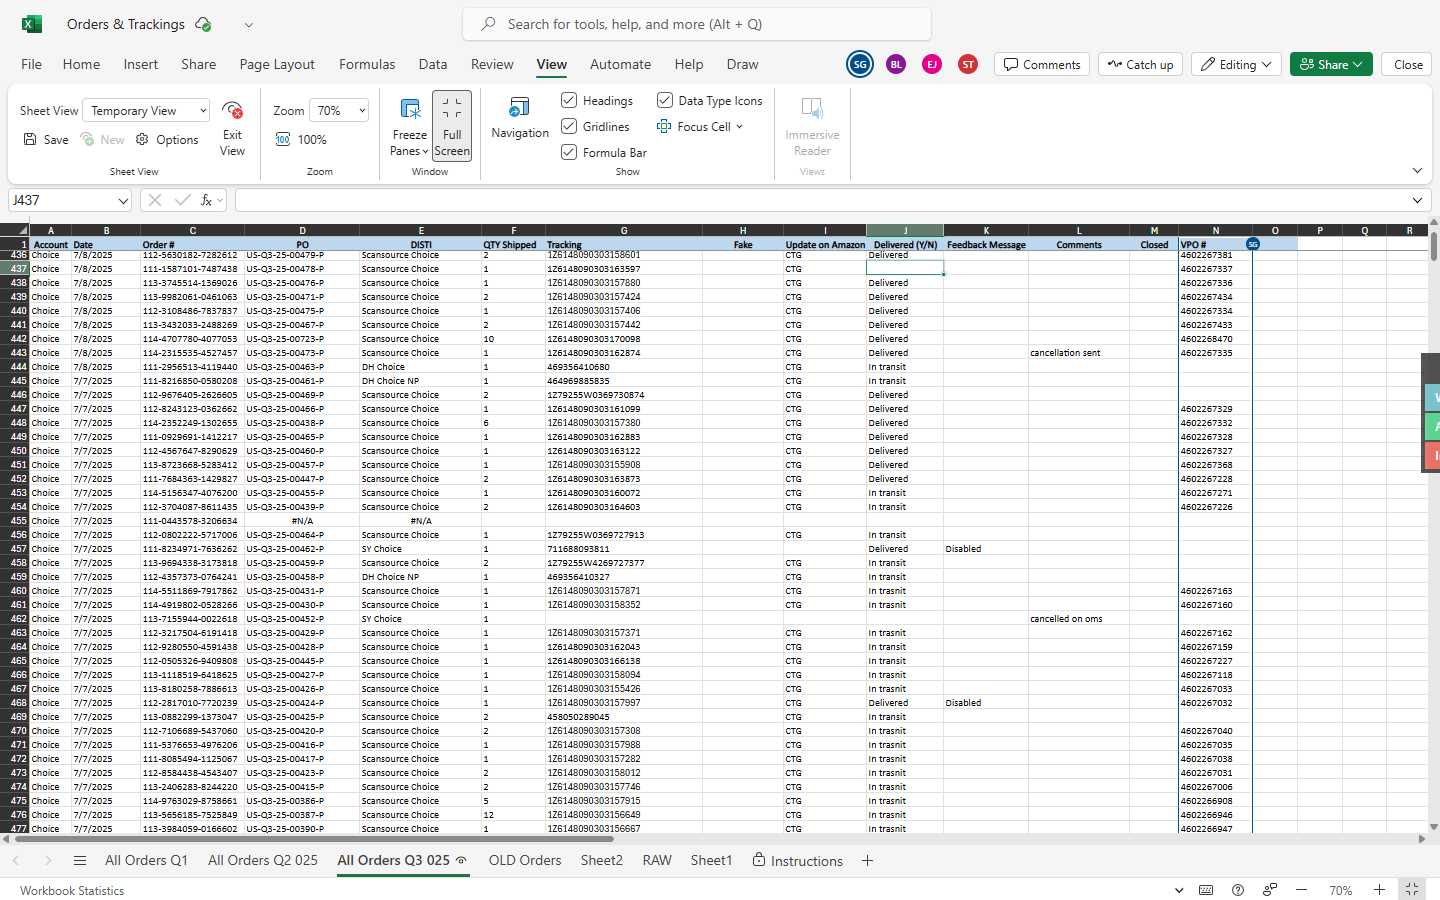Expand the formula bar
Screen dimensions: 1440x900
(x=1417, y=200)
